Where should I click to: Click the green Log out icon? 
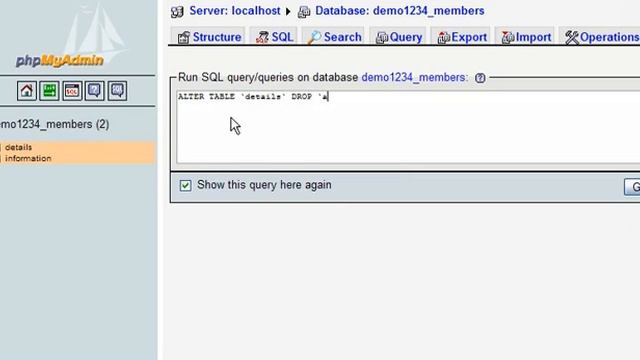click(x=49, y=91)
